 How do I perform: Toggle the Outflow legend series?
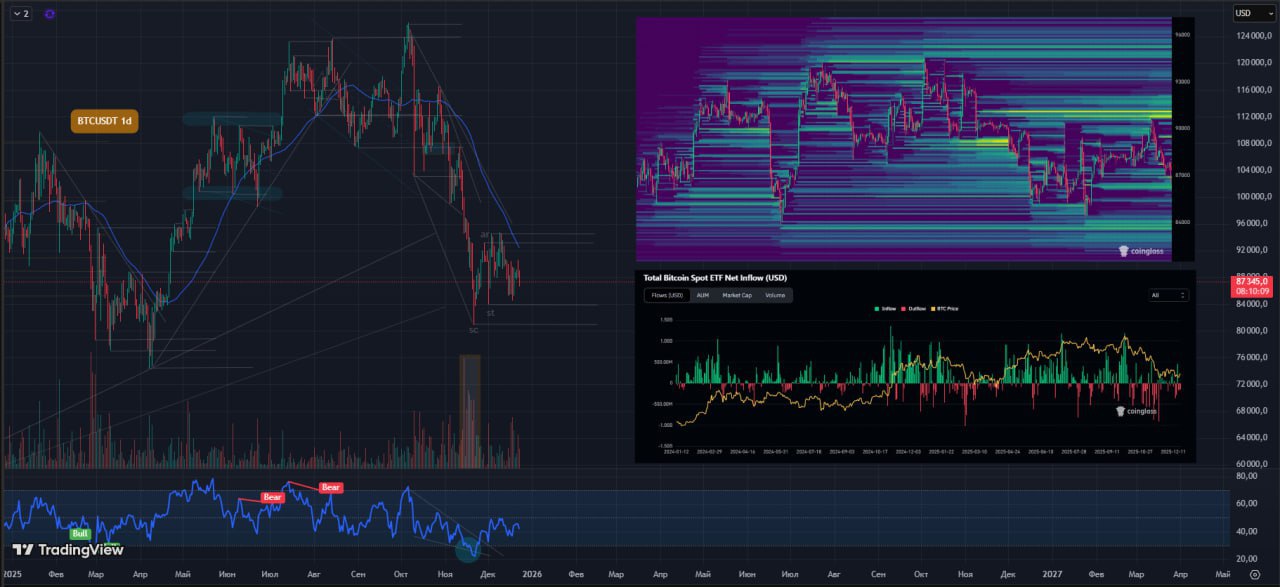pyautogui.click(x=912, y=309)
